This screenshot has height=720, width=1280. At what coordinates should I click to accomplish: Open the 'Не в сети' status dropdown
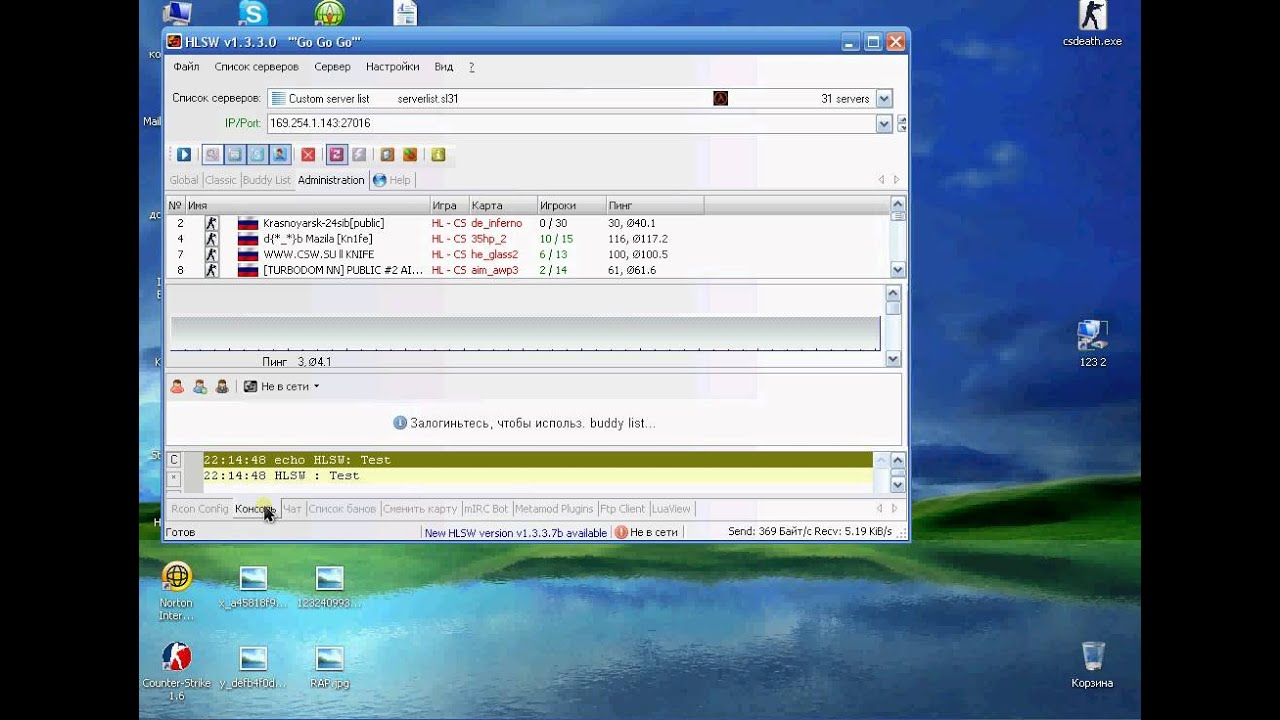[x=289, y=387]
